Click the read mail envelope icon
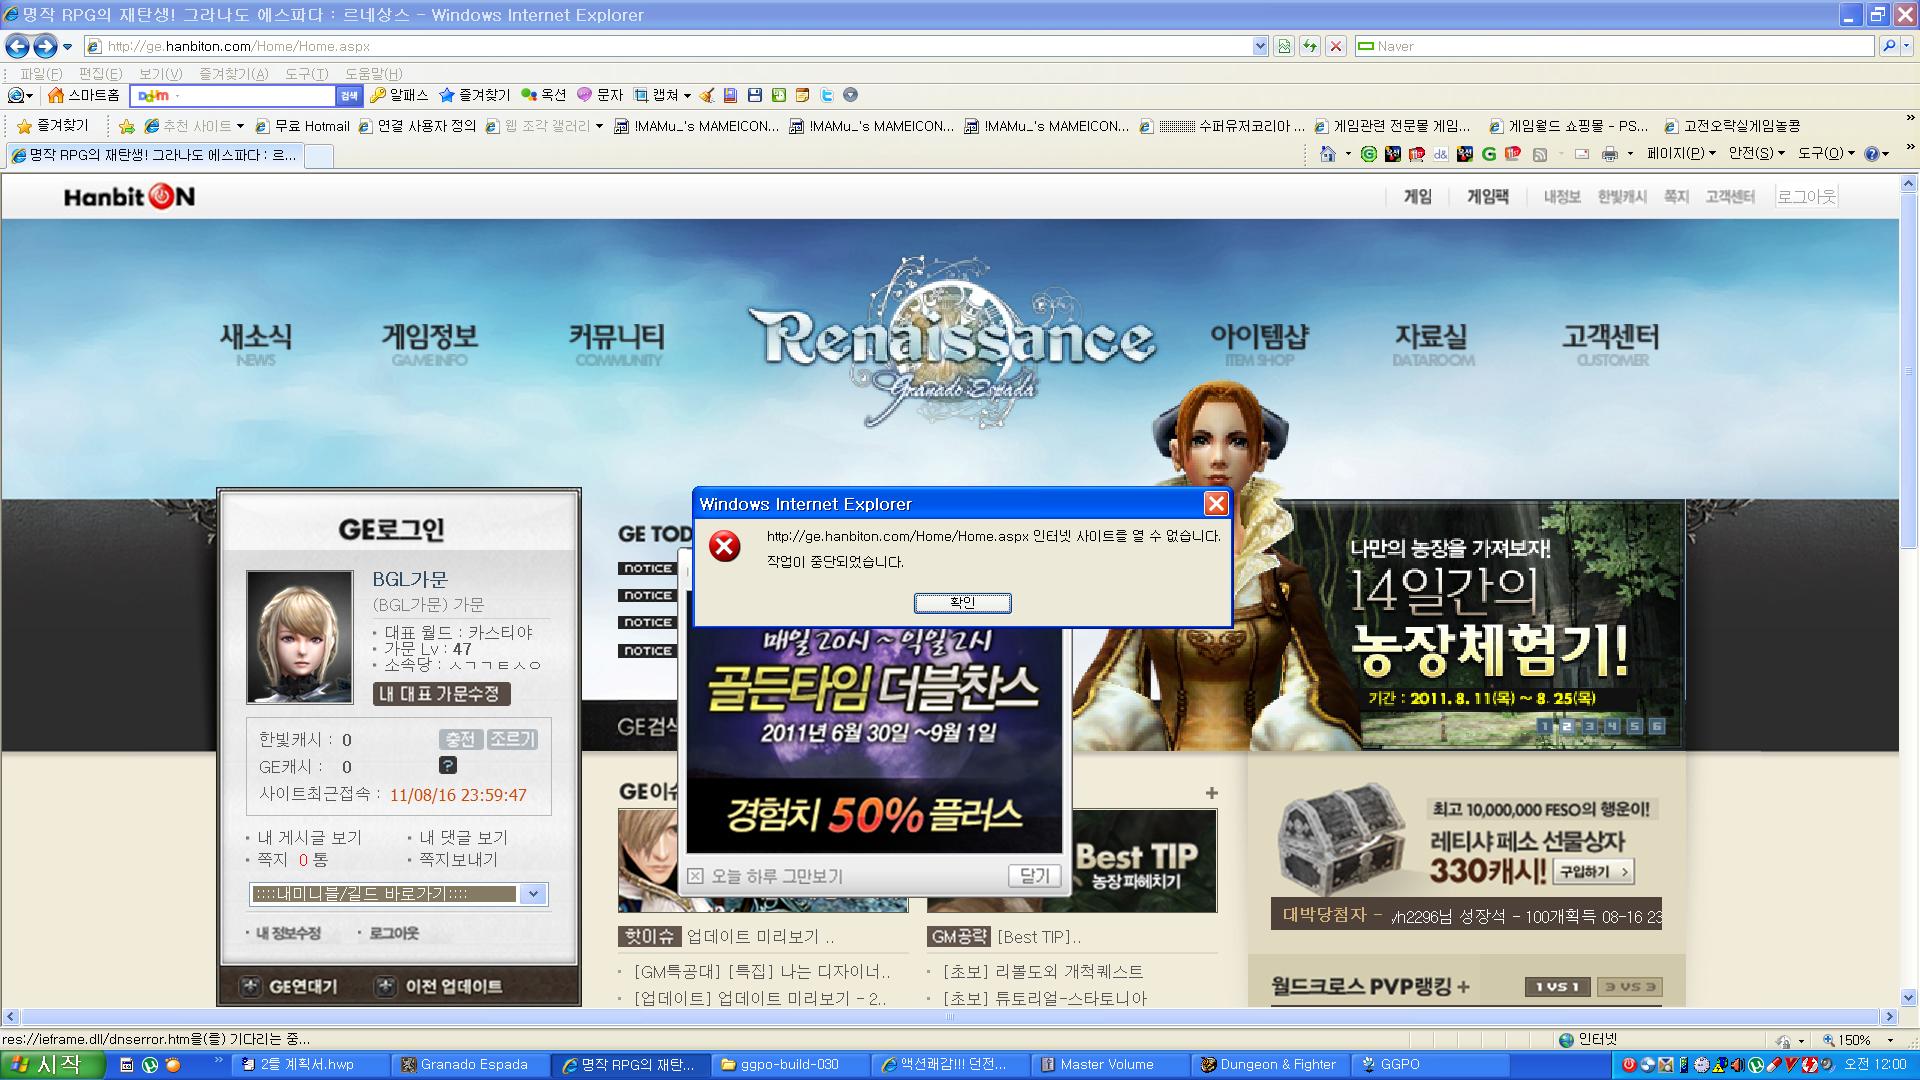Viewport: 1920px width, 1080px height. pos(1582,153)
